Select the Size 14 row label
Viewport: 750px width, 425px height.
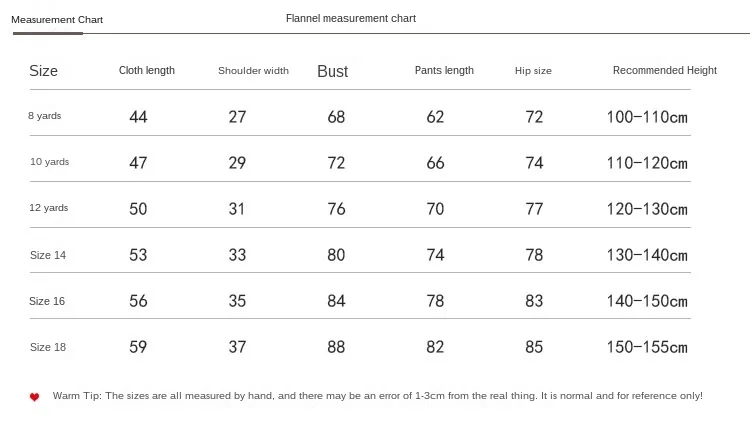point(48,255)
